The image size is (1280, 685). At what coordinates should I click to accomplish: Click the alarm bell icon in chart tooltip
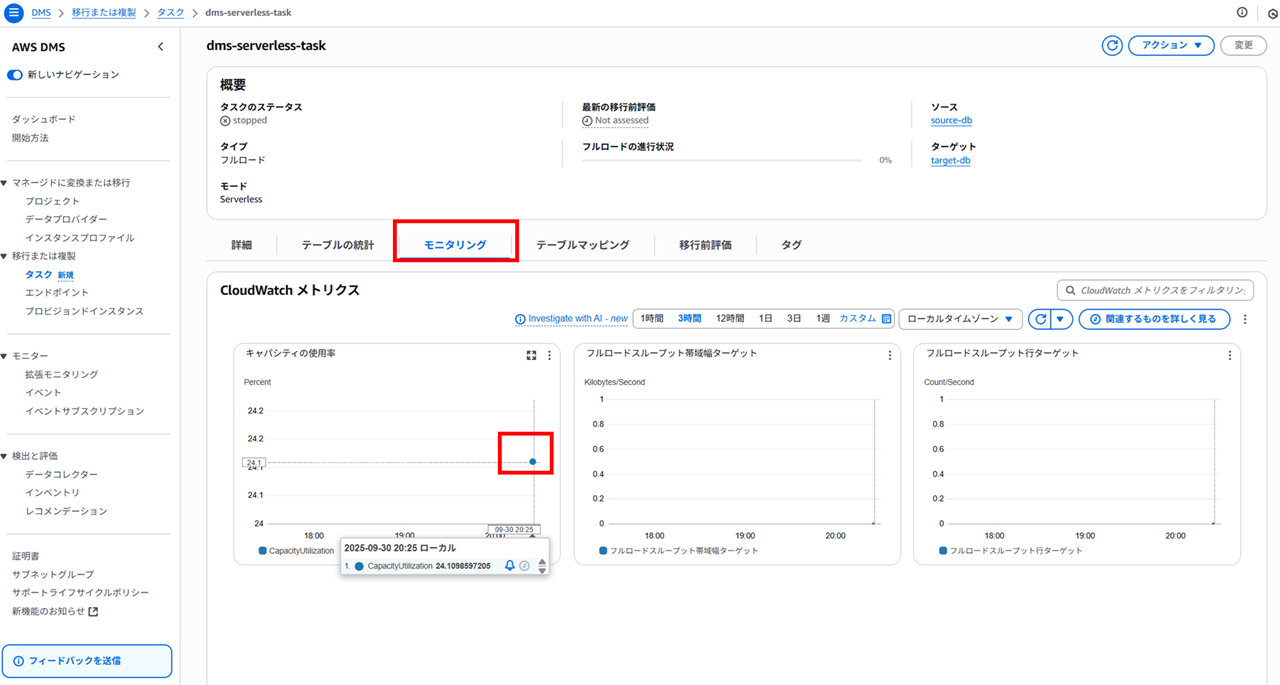pyautogui.click(x=509, y=566)
